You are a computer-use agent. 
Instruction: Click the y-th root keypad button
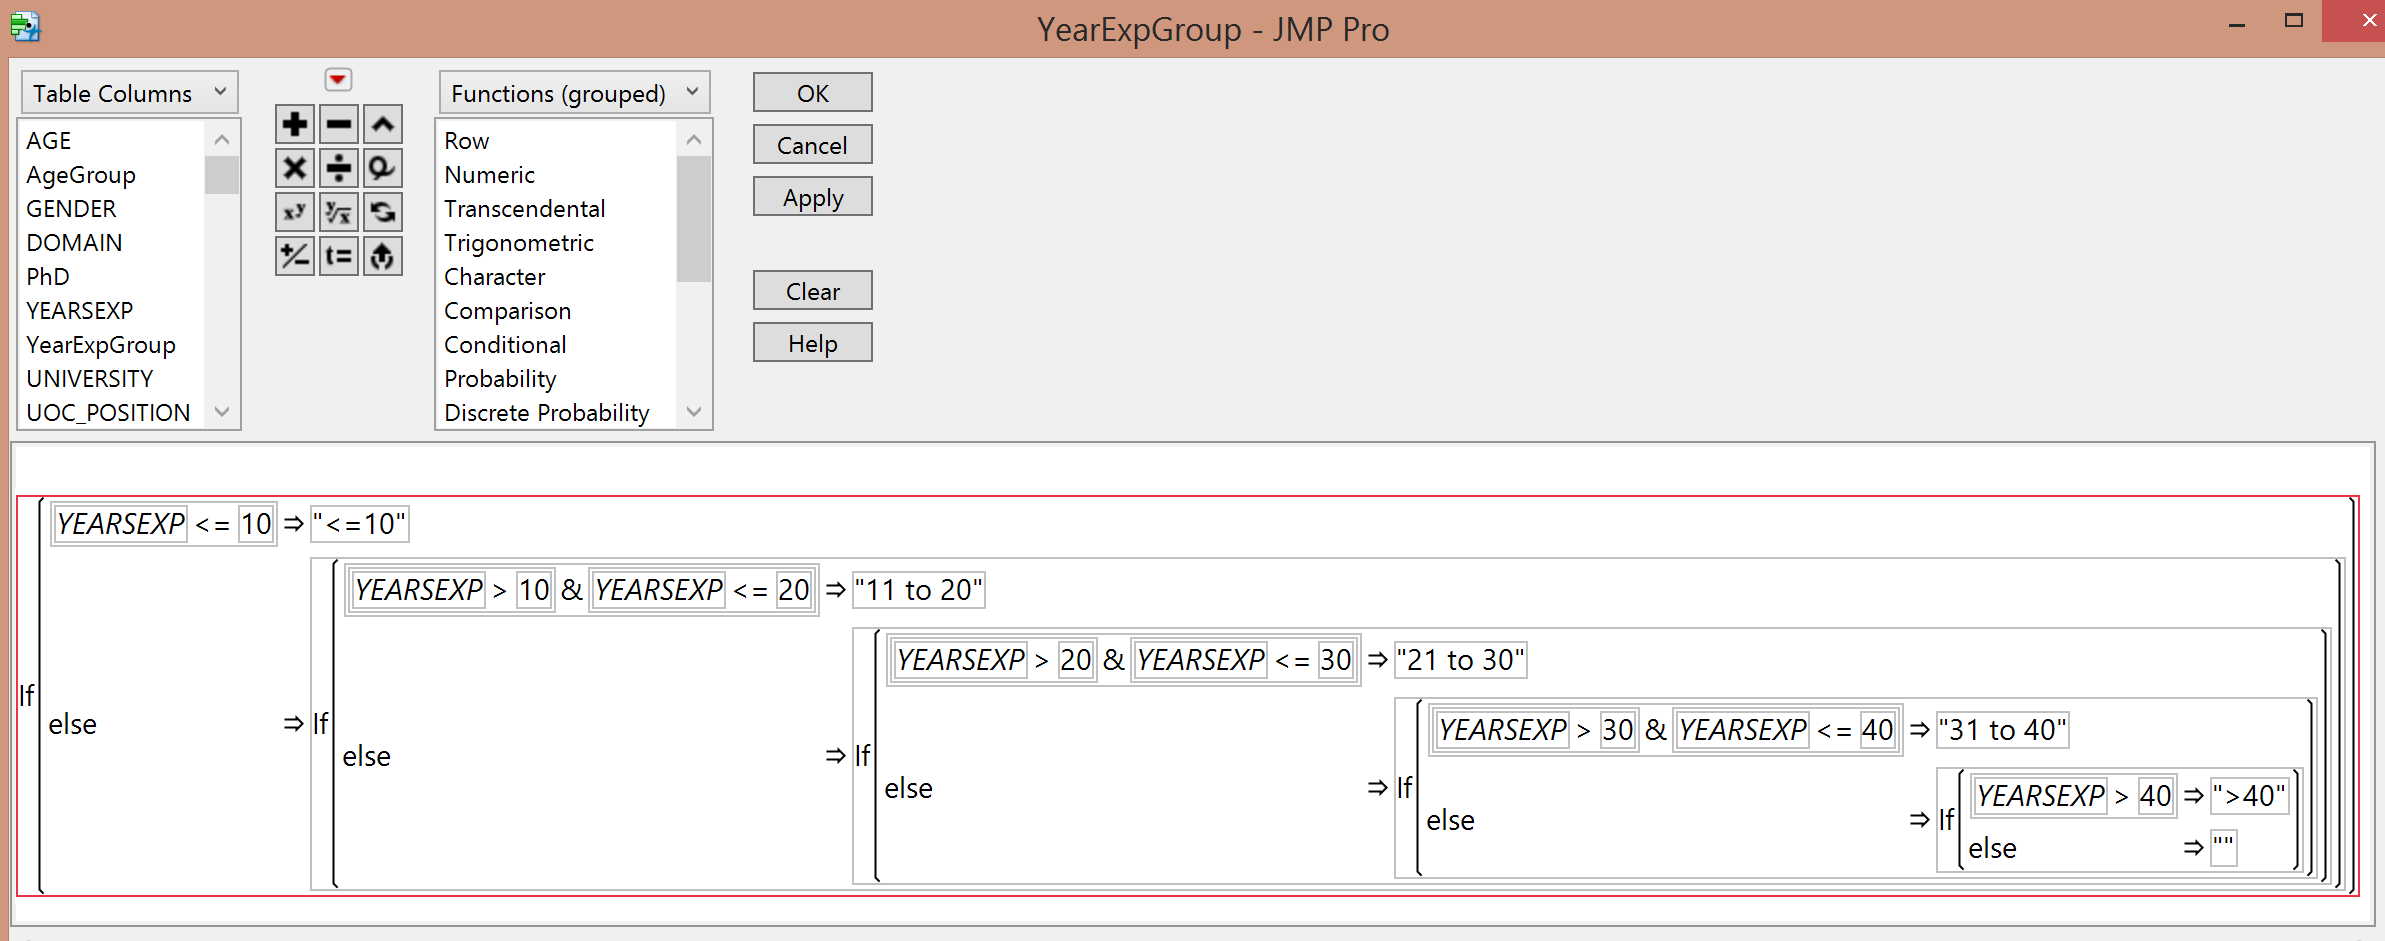tap(339, 212)
